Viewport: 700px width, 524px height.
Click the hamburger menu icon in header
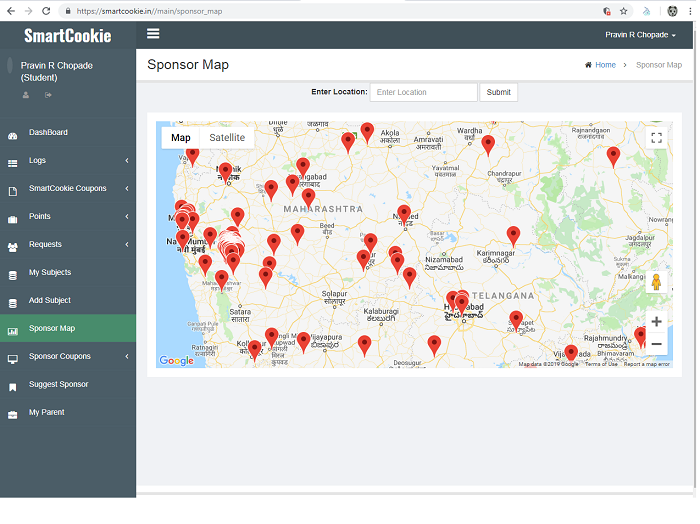pyautogui.click(x=153, y=34)
